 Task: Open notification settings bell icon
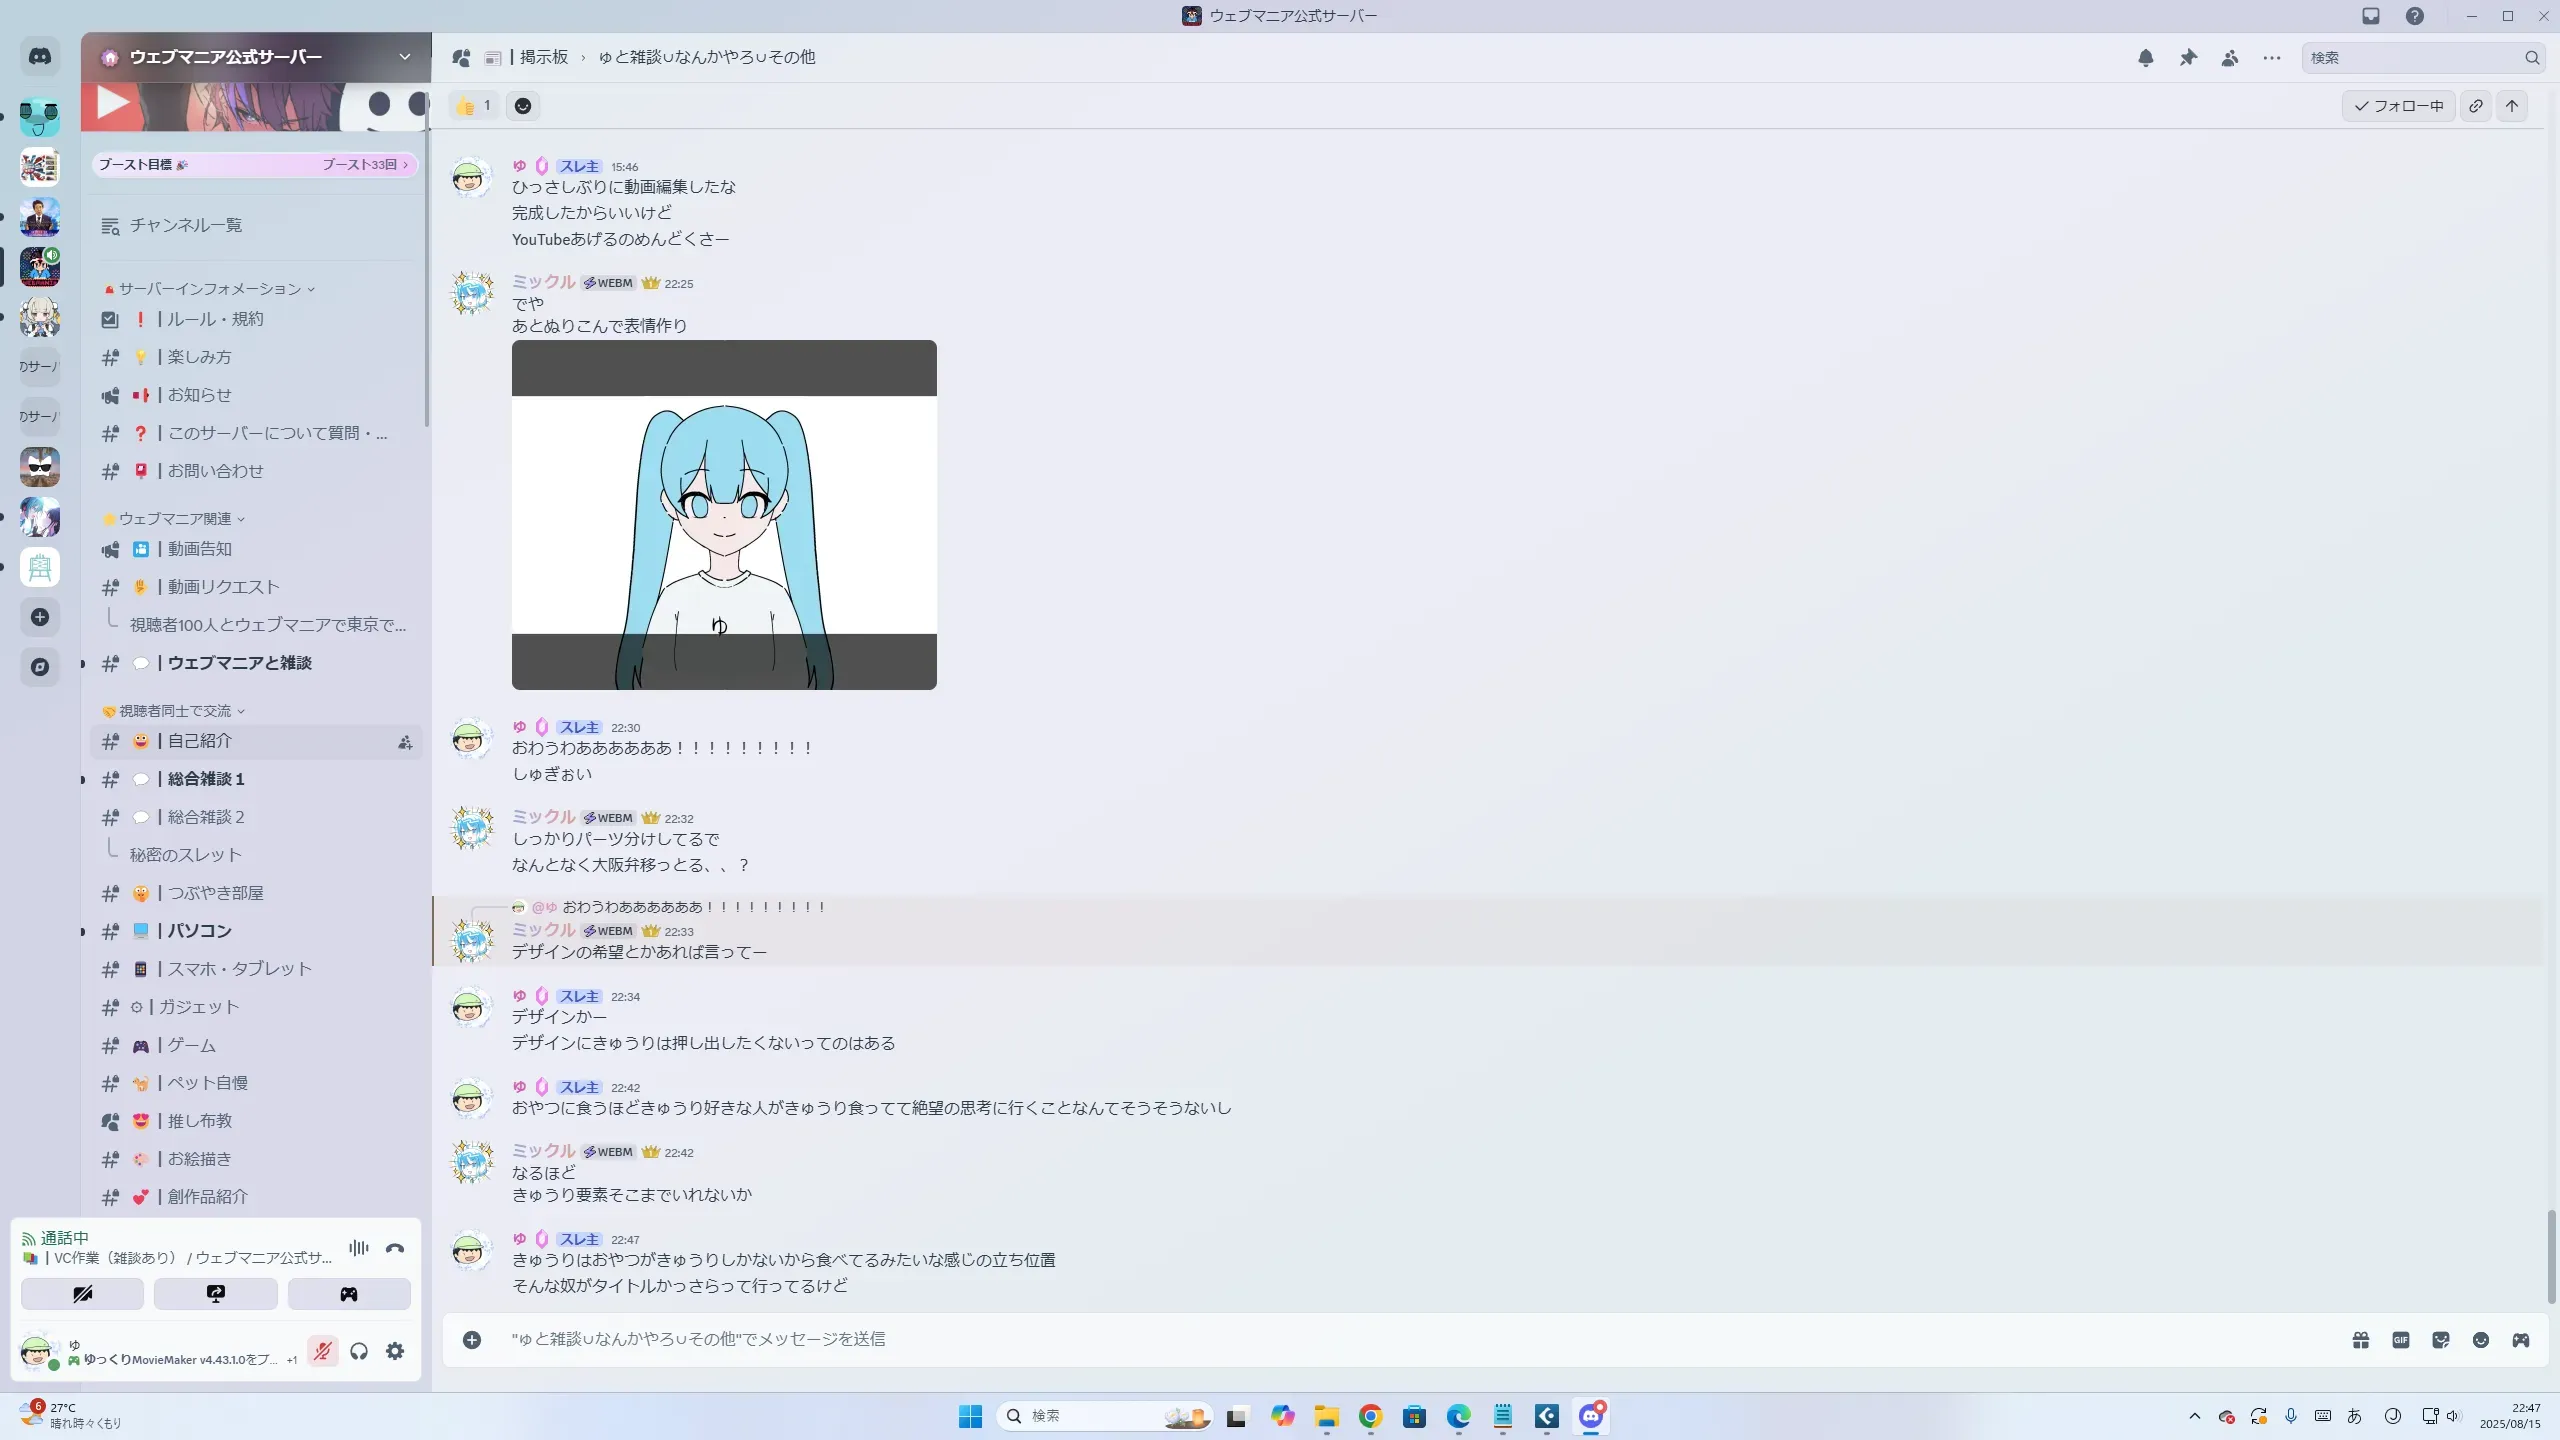tap(2146, 58)
